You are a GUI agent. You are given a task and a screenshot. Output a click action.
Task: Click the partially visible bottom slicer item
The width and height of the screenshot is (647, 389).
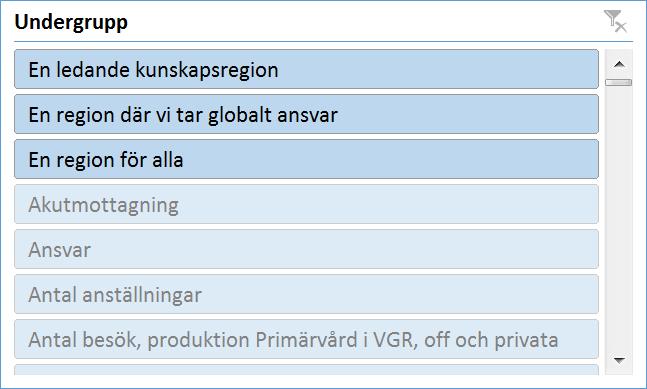[306, 370]
